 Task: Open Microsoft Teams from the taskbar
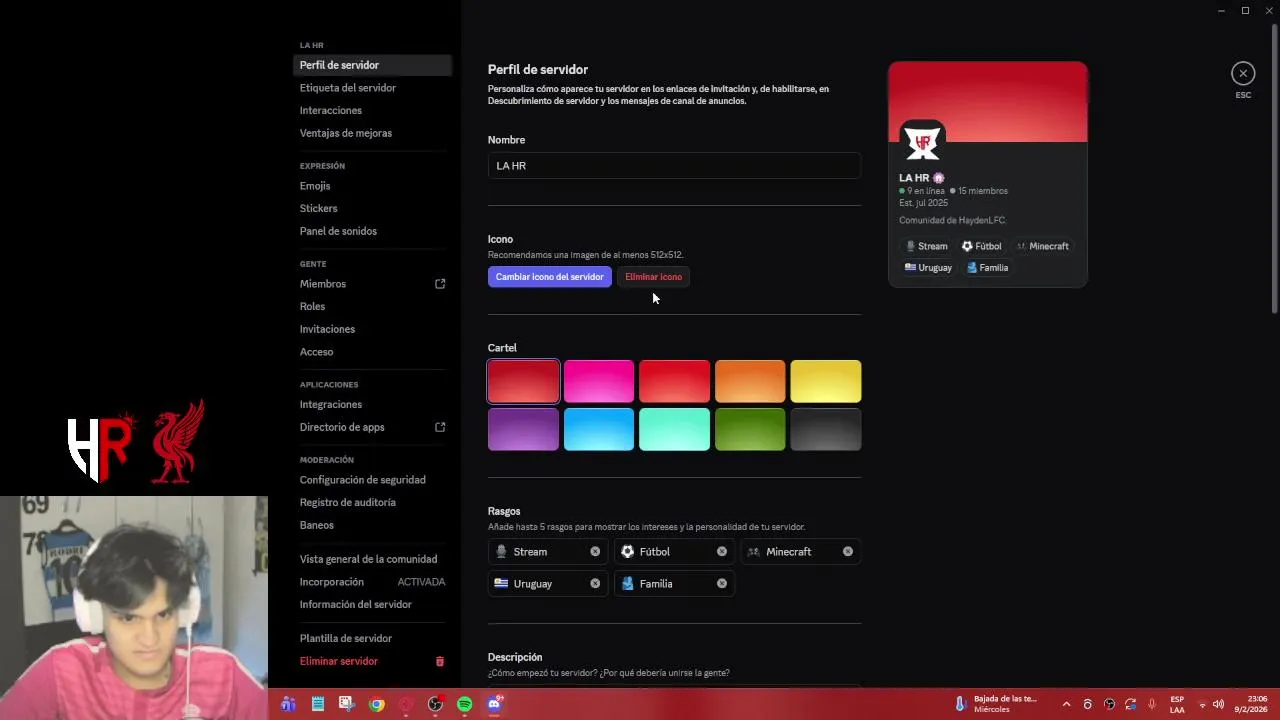288,704
